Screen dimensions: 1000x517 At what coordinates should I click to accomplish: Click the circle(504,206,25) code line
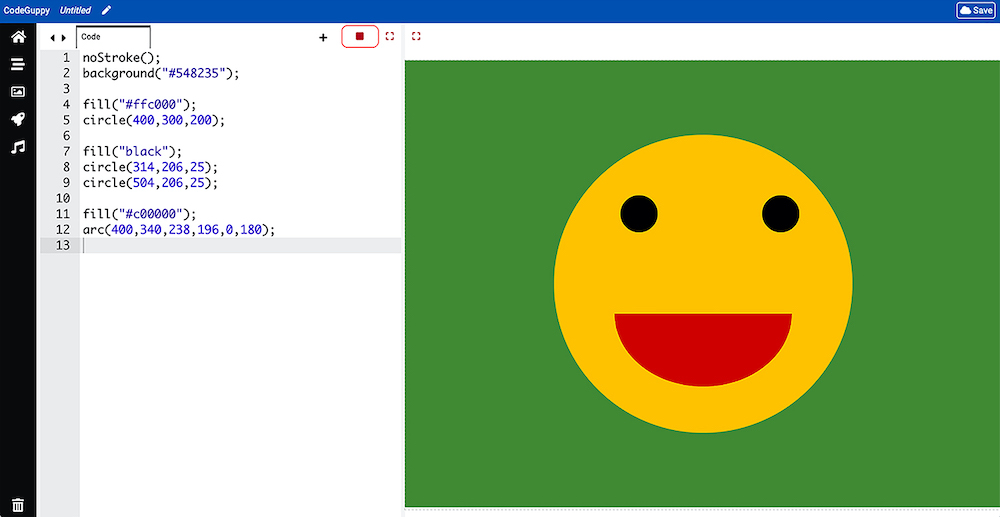[151, 182]
